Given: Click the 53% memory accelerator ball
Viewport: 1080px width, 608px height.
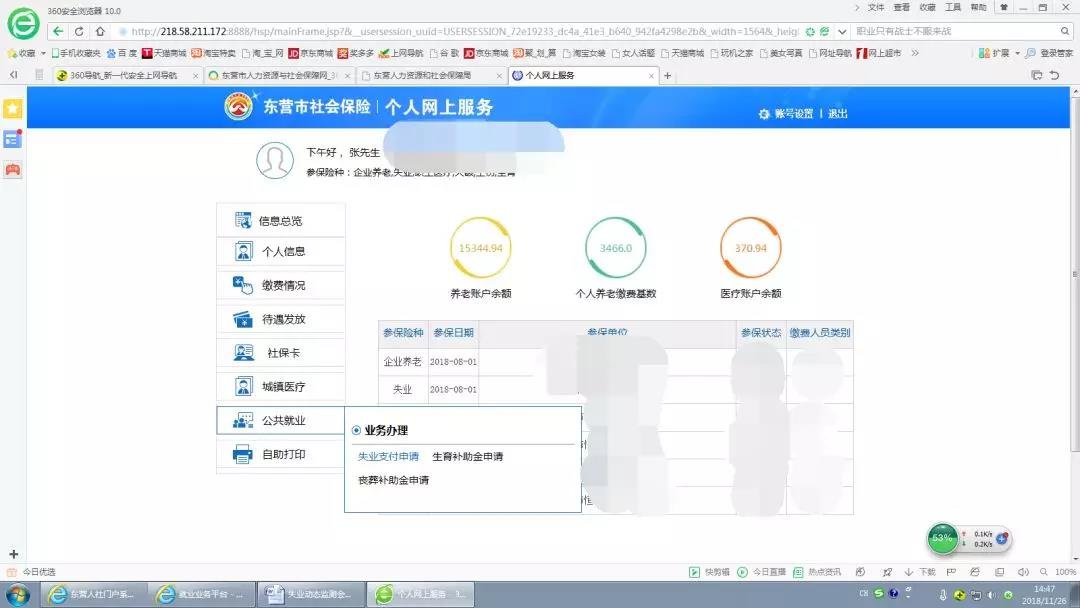Looking at the screenshot, I should pyautogui.click(x=942, y=538).
